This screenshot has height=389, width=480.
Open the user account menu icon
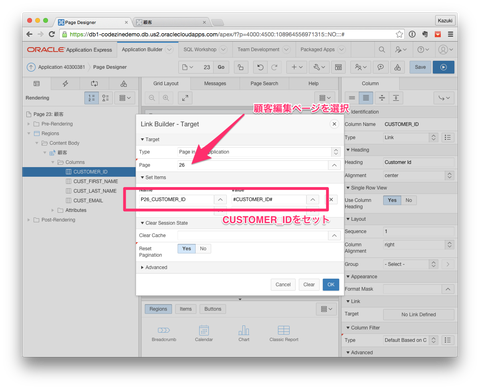[x=445, y=50]
